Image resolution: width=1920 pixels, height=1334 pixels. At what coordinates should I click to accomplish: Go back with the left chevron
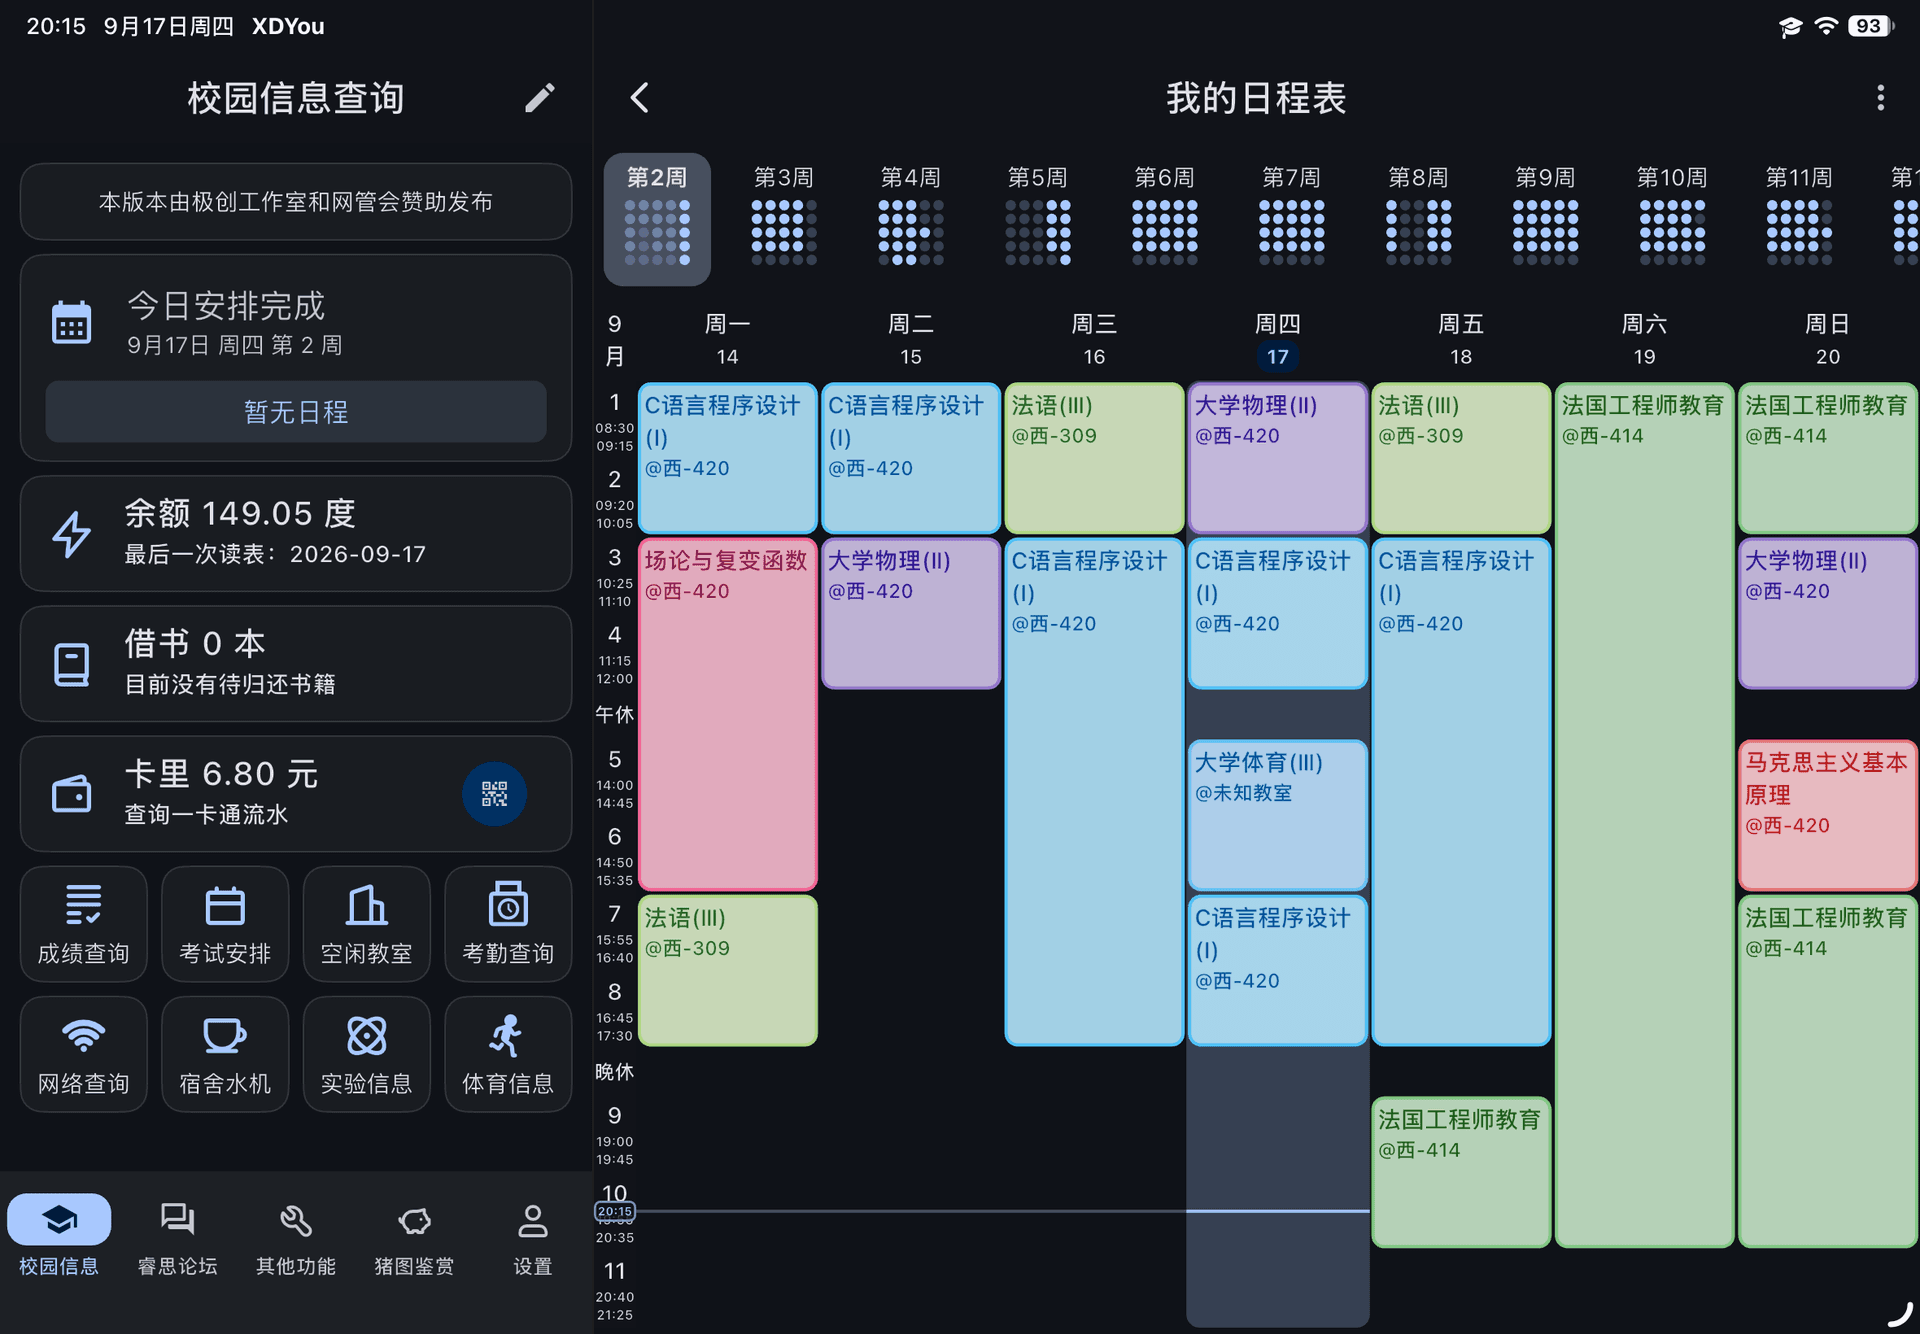coord(640,98)
